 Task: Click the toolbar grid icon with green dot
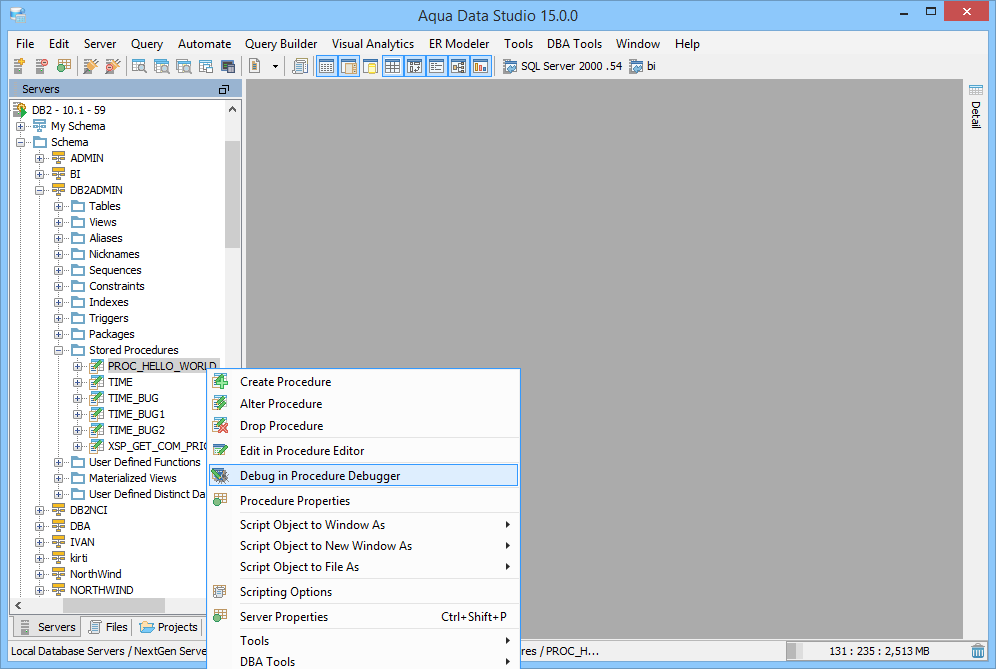64,65
